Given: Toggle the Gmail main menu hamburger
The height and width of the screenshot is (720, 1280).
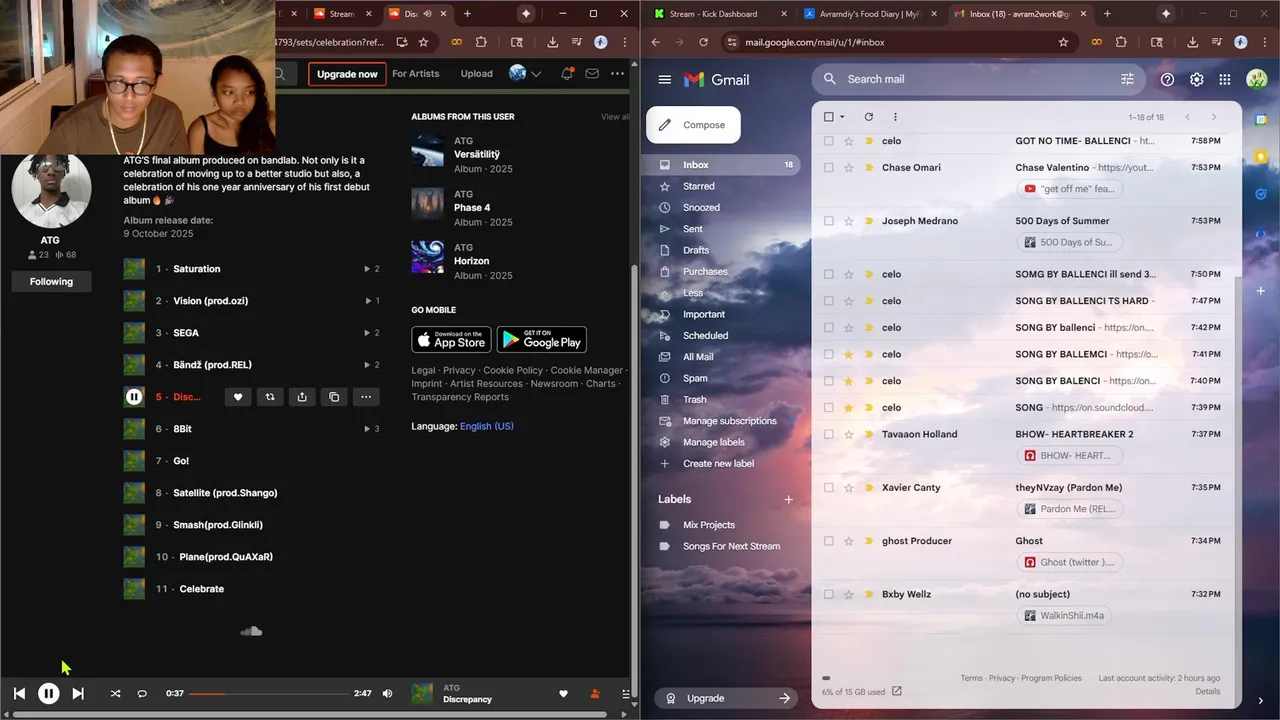Looking at the screenshot, I should click(x=664, y=80).
